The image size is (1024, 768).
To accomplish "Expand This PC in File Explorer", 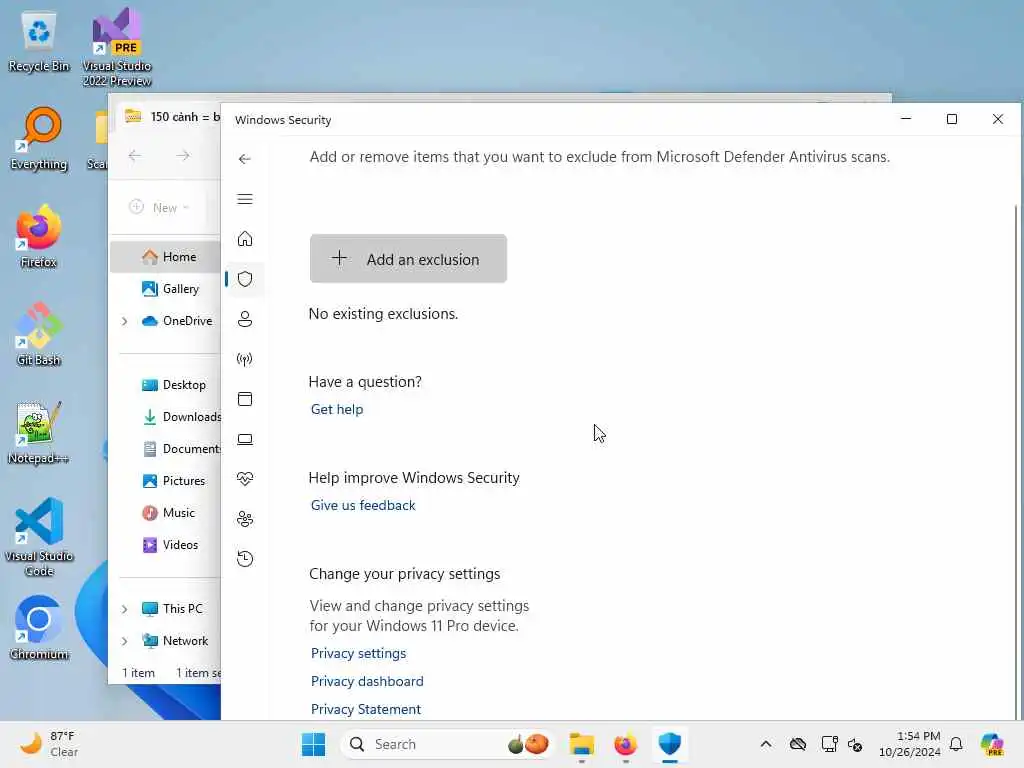I will [x=125, y=609].
